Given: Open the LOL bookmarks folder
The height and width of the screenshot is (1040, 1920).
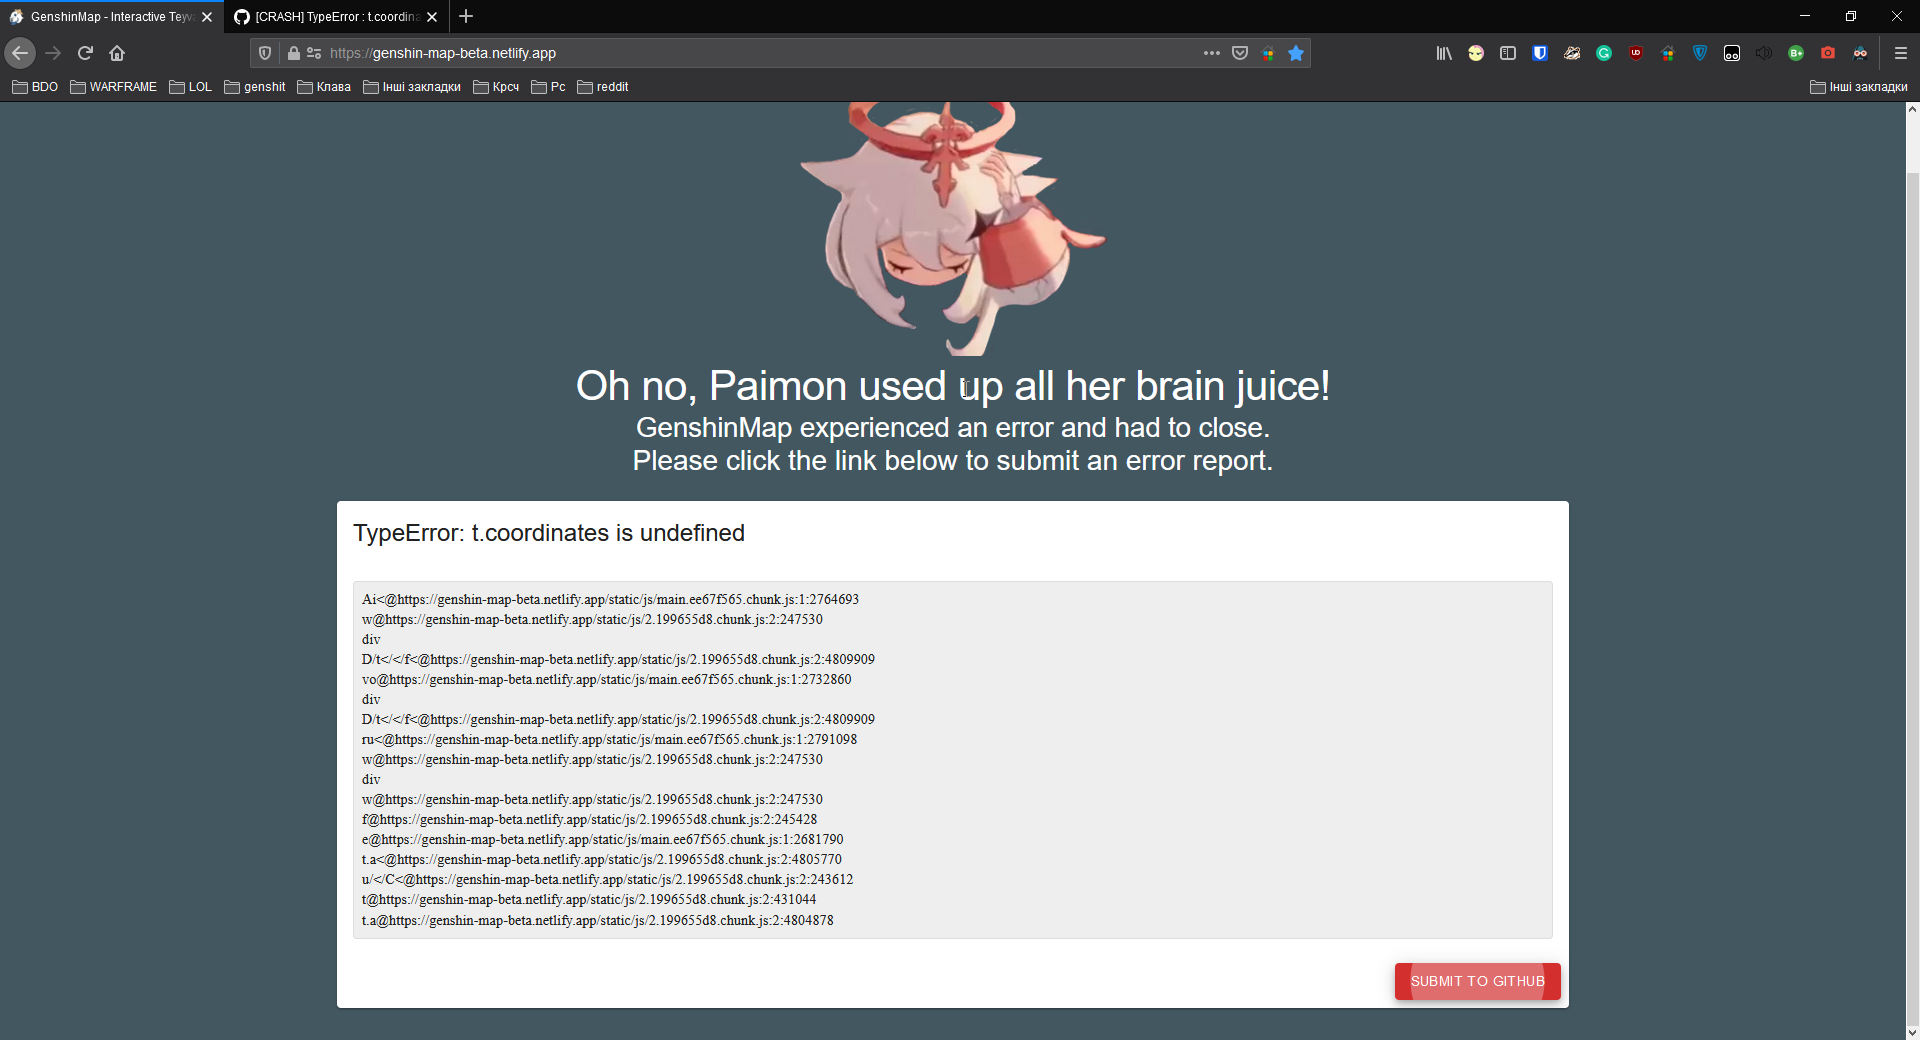Looking at the screenshot, I should click(191, 87).
